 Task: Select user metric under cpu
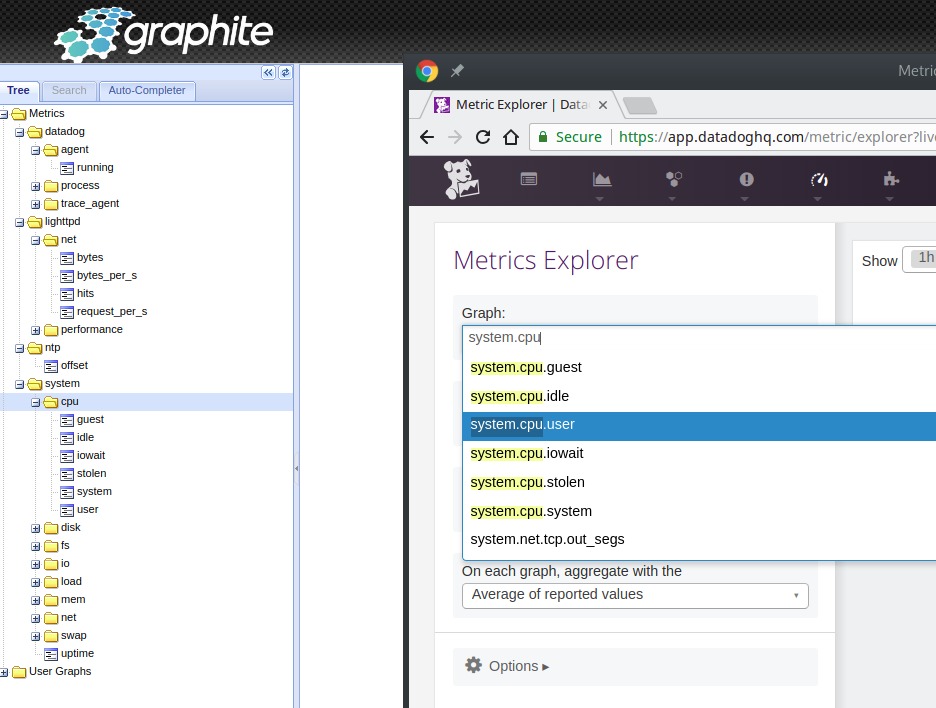coord(87,510)
